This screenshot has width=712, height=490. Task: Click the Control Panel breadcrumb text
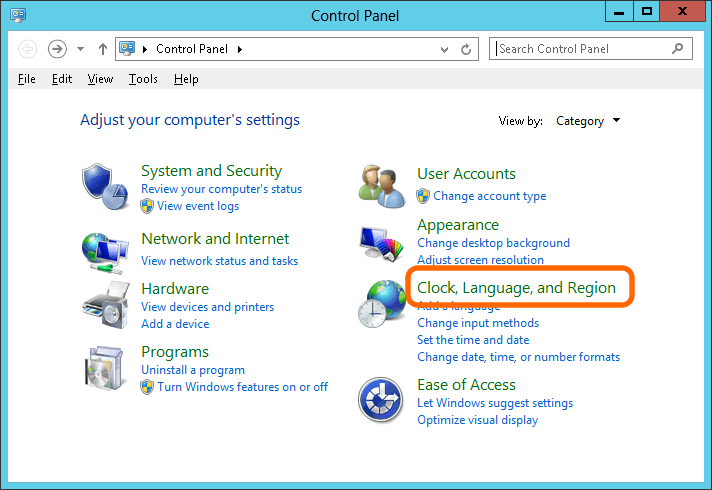pyautogui.click(x=192, y=49)
